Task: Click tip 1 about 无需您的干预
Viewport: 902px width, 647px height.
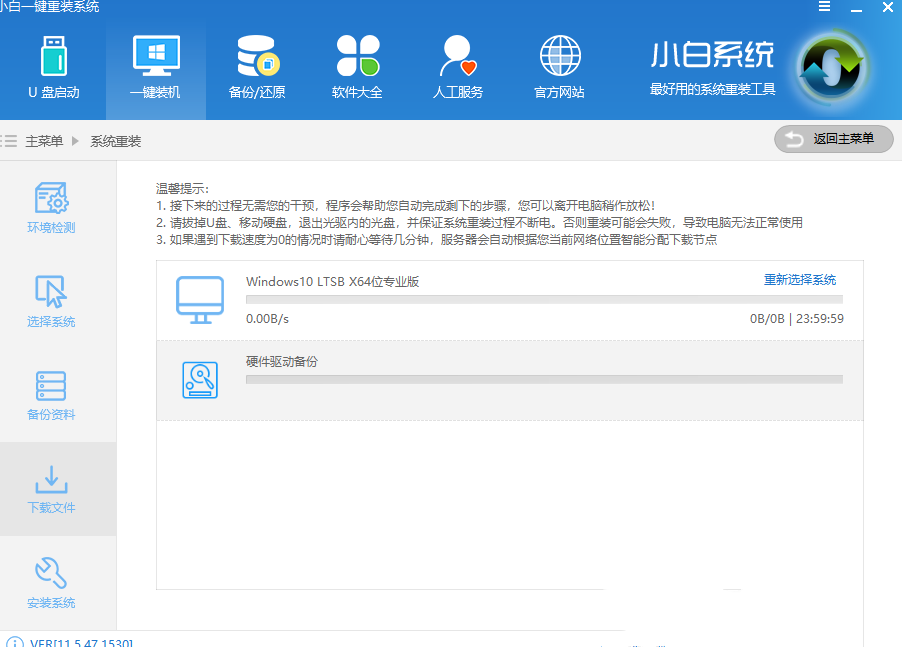Action: coord(406,206)
